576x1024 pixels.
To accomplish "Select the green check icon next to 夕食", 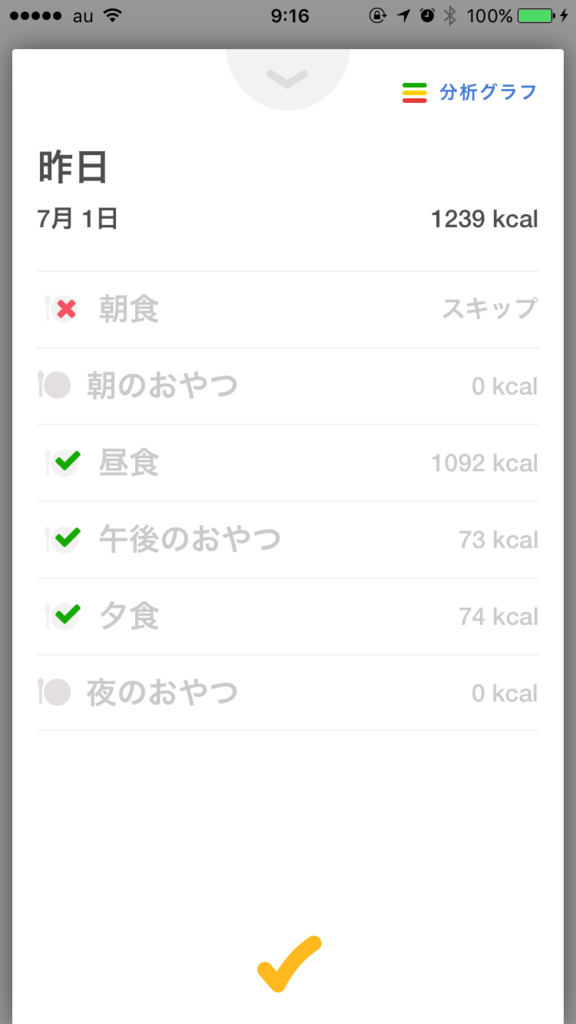I will pos(65,616).
